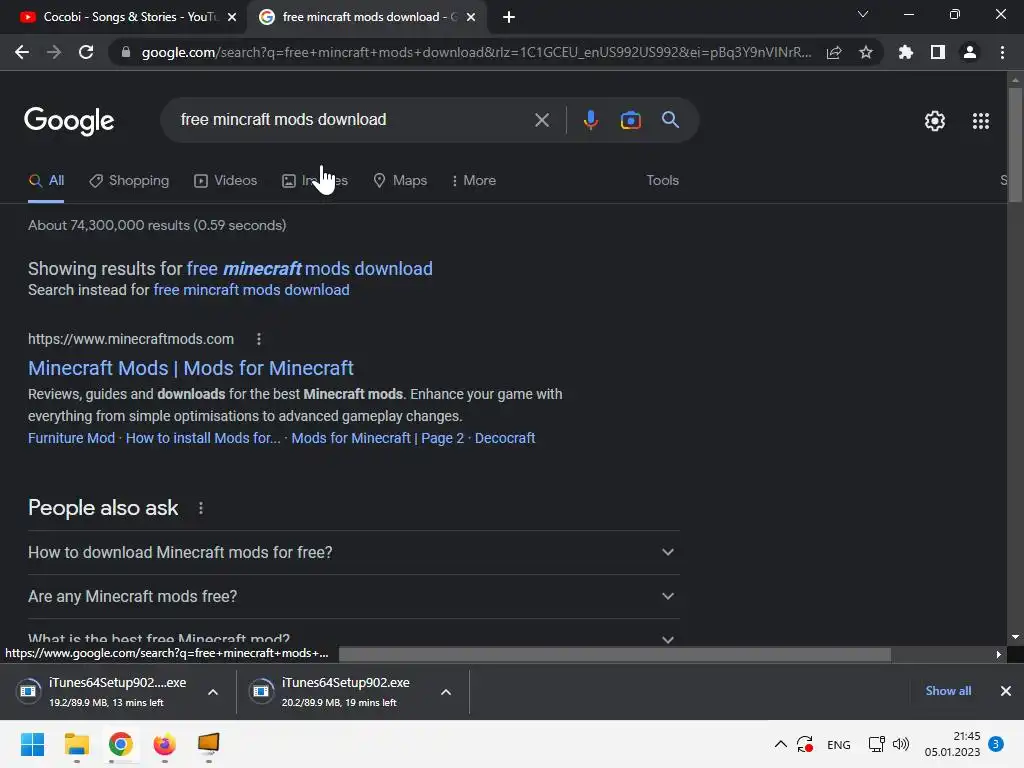Open a new browser tab
The width and height of the screenshot is (1024, 768).
[x=509, y=17]
